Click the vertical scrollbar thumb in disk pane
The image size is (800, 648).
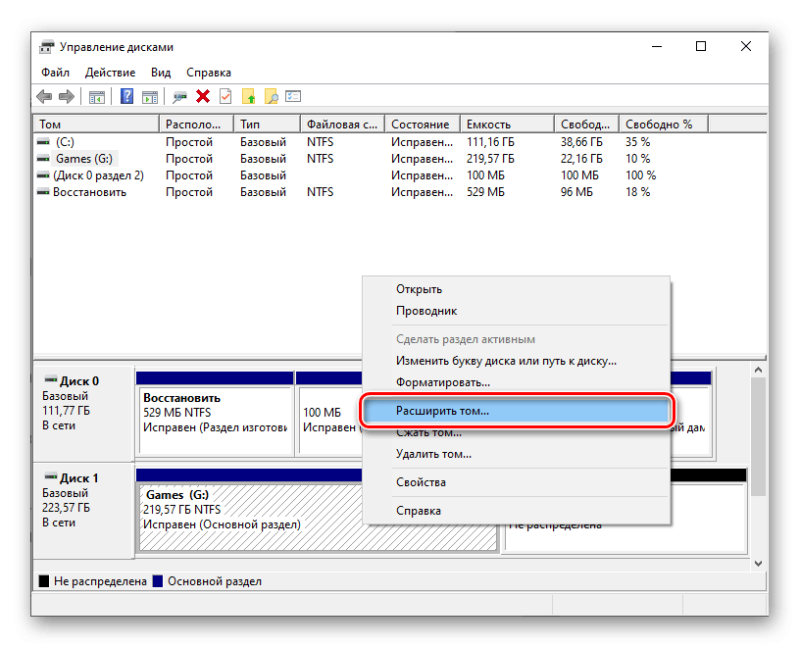pyautogui.click(x=758, y=436)
